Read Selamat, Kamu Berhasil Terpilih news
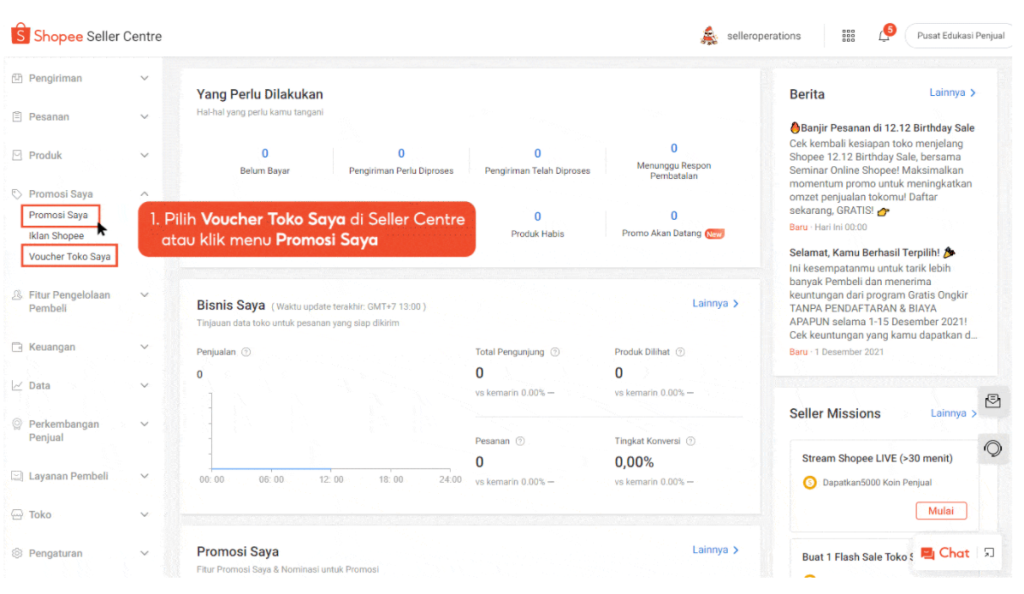Screen dimensions: 1024x594 point(872,253)
